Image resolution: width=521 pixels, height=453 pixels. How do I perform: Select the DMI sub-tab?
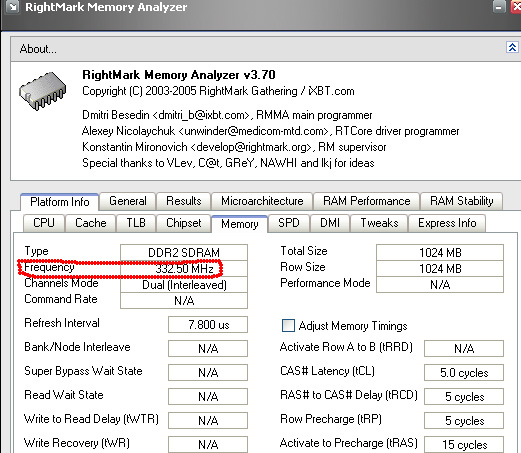(330, 223)
